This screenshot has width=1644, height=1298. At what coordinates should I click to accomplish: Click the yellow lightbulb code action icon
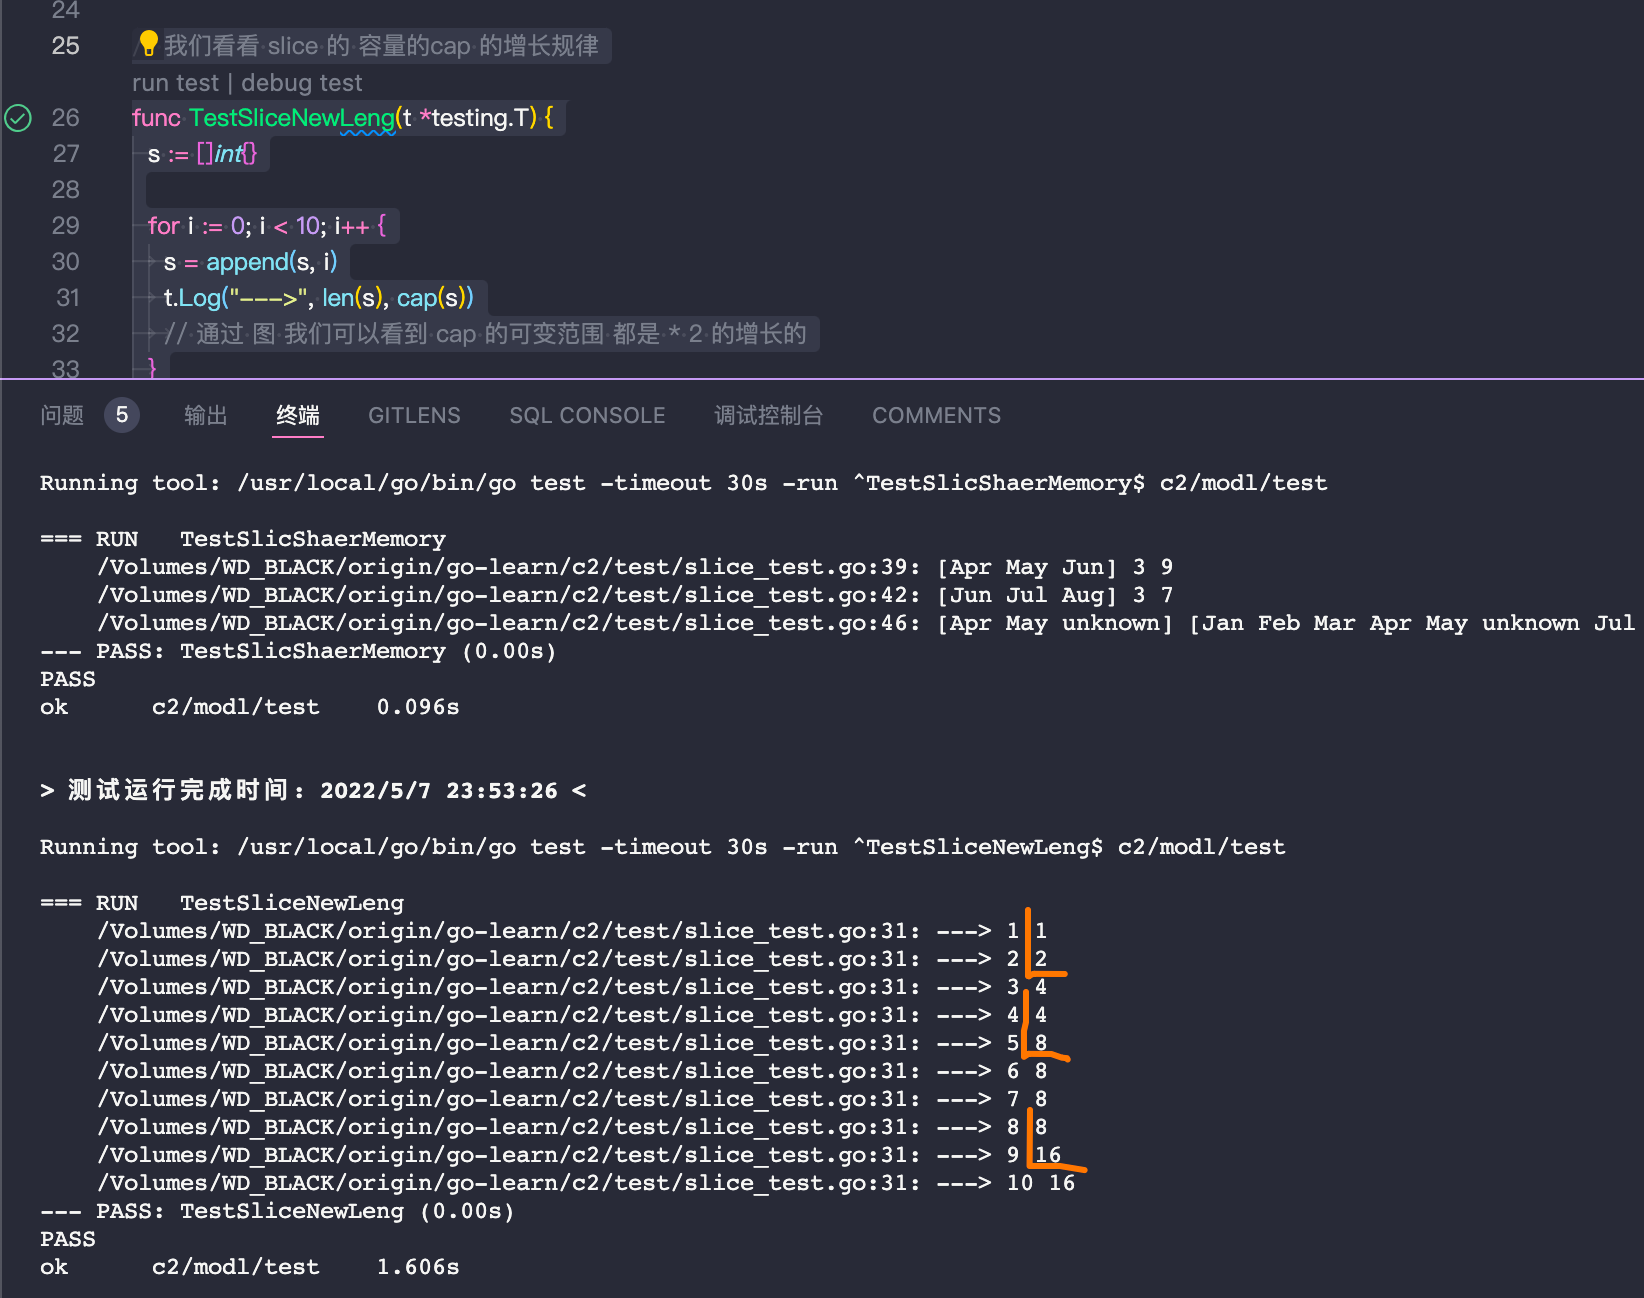click(x=148, y=43)
